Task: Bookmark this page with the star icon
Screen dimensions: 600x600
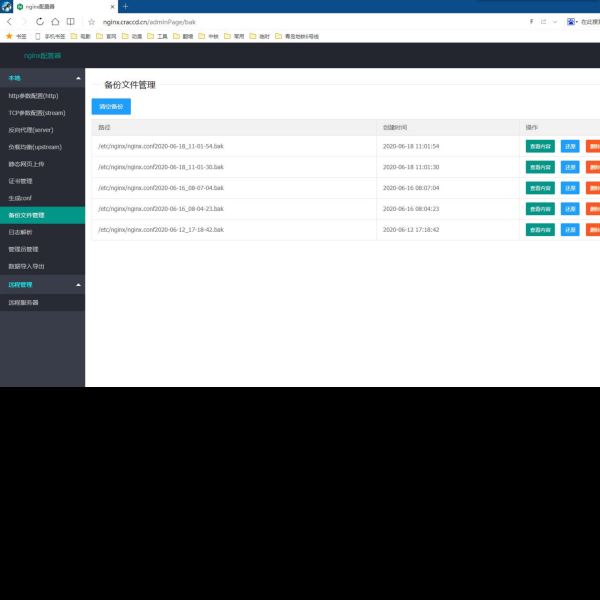Action: point(91,22)
